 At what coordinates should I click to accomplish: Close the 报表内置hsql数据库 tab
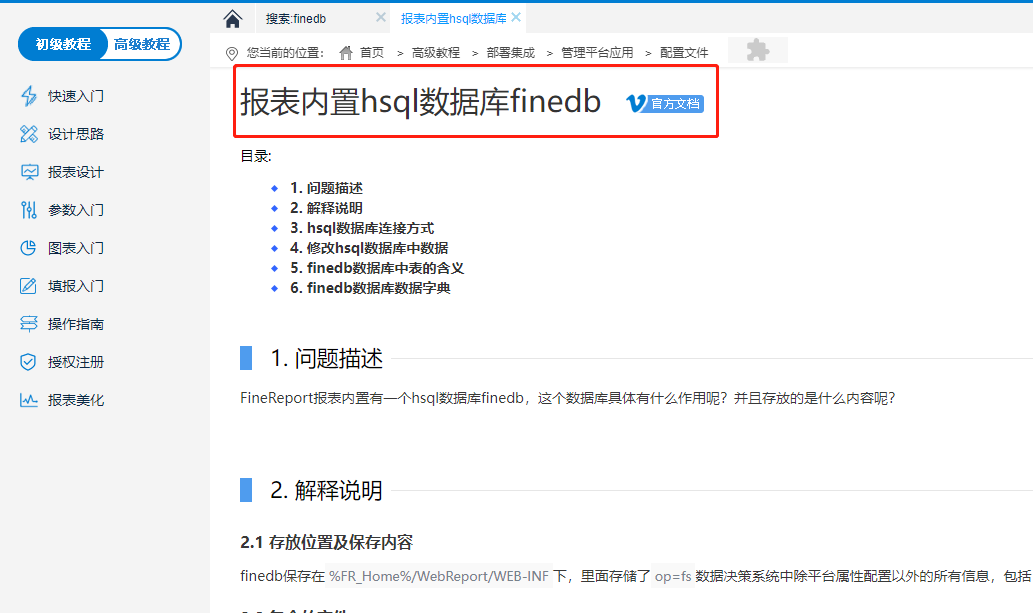(x=516, y=18)
